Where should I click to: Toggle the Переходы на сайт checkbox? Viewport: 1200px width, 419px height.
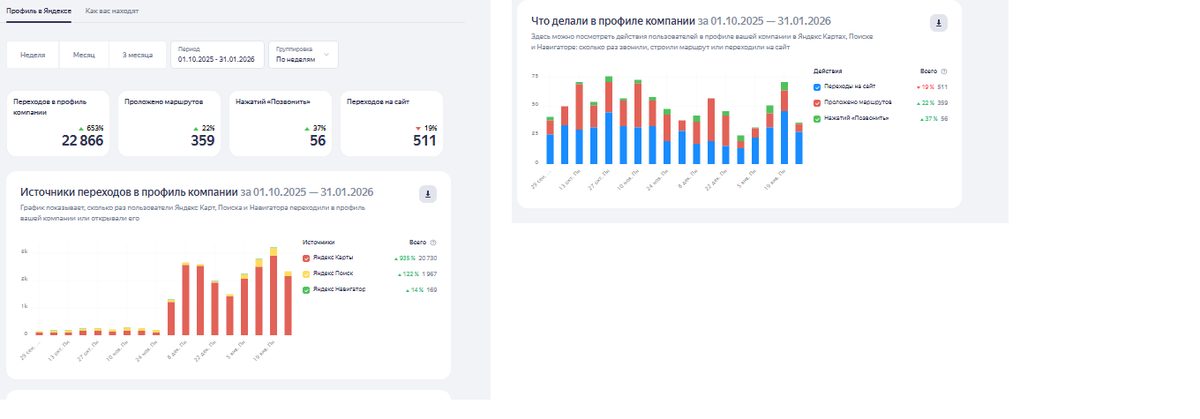(817, 87)
